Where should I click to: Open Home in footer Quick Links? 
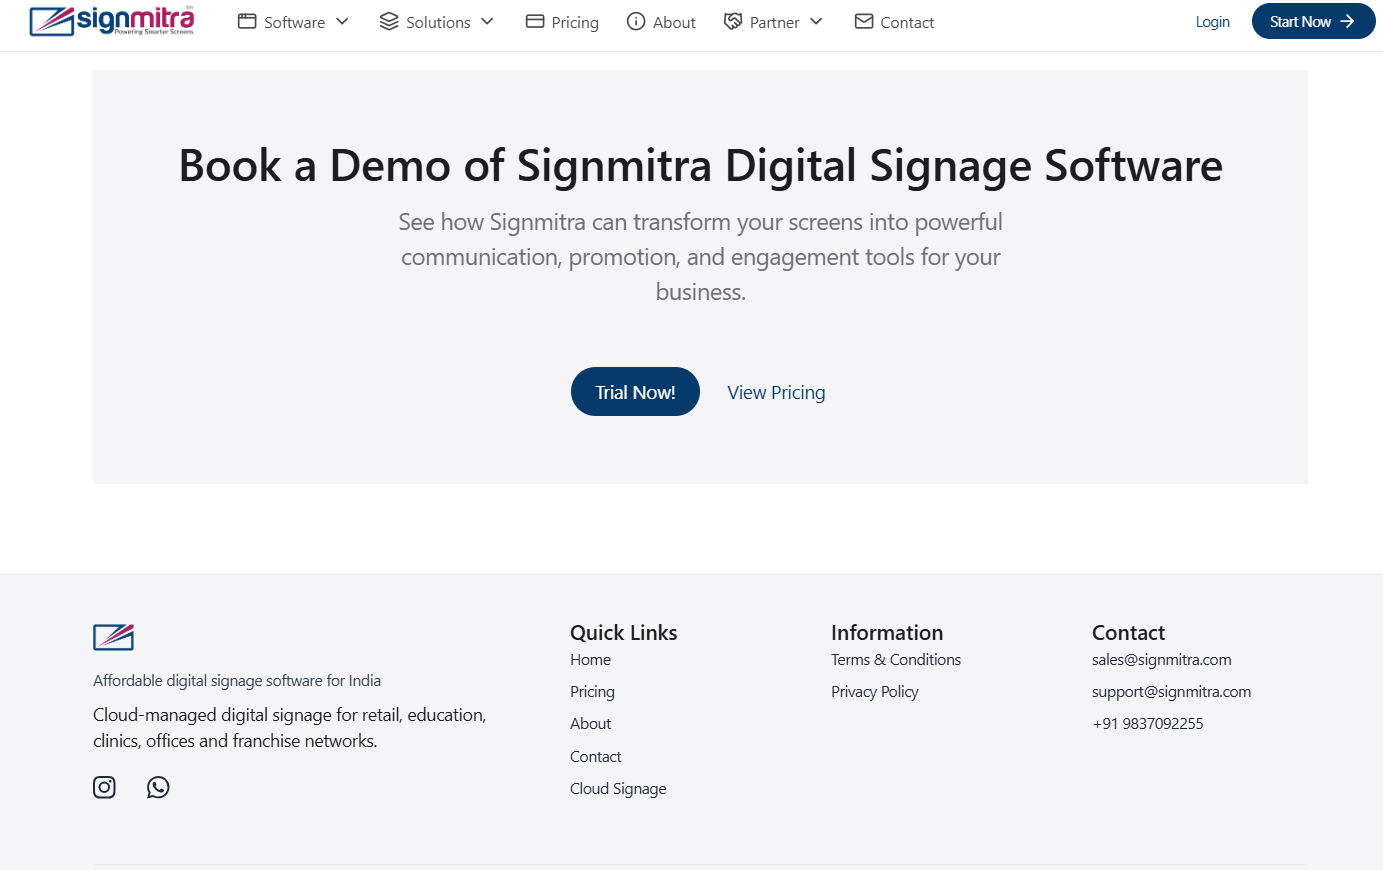click(590, 660)
